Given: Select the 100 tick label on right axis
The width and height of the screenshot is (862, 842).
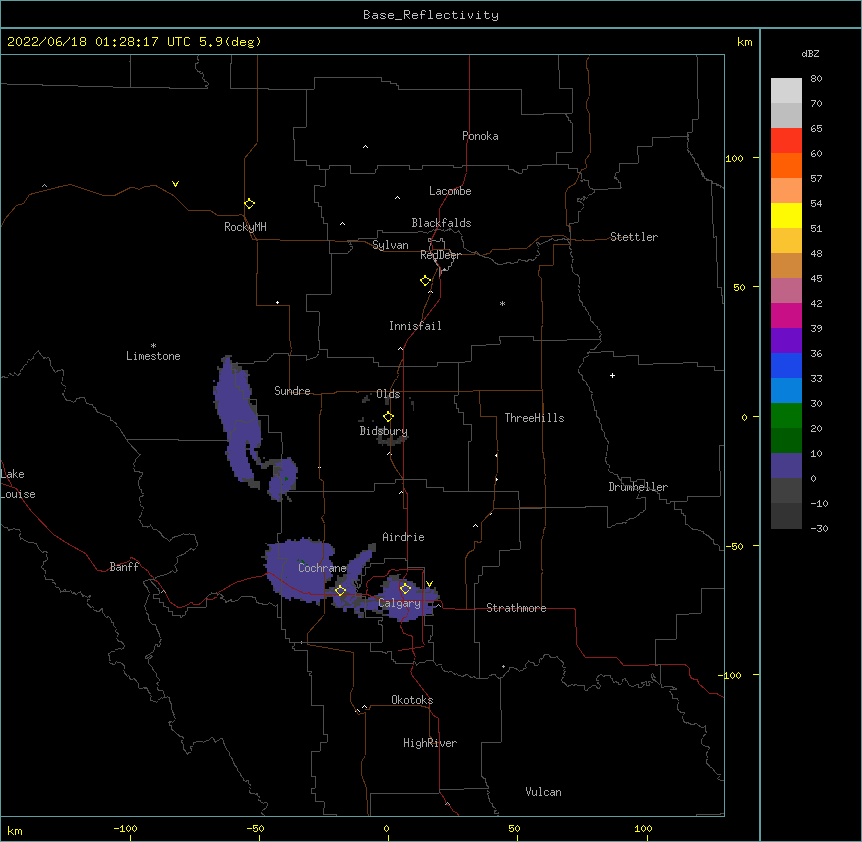Looking at the screenshot, I should tap(734, 158).
